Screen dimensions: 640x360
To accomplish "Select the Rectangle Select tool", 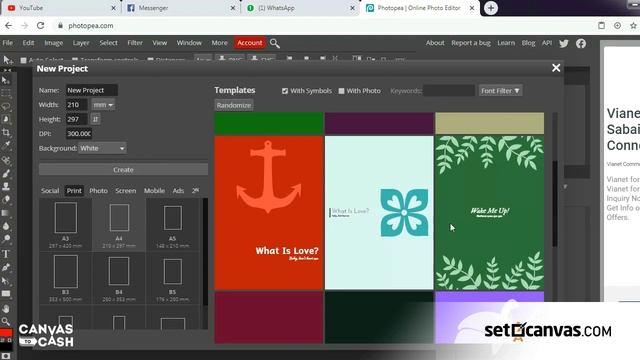I will (6, 93).
